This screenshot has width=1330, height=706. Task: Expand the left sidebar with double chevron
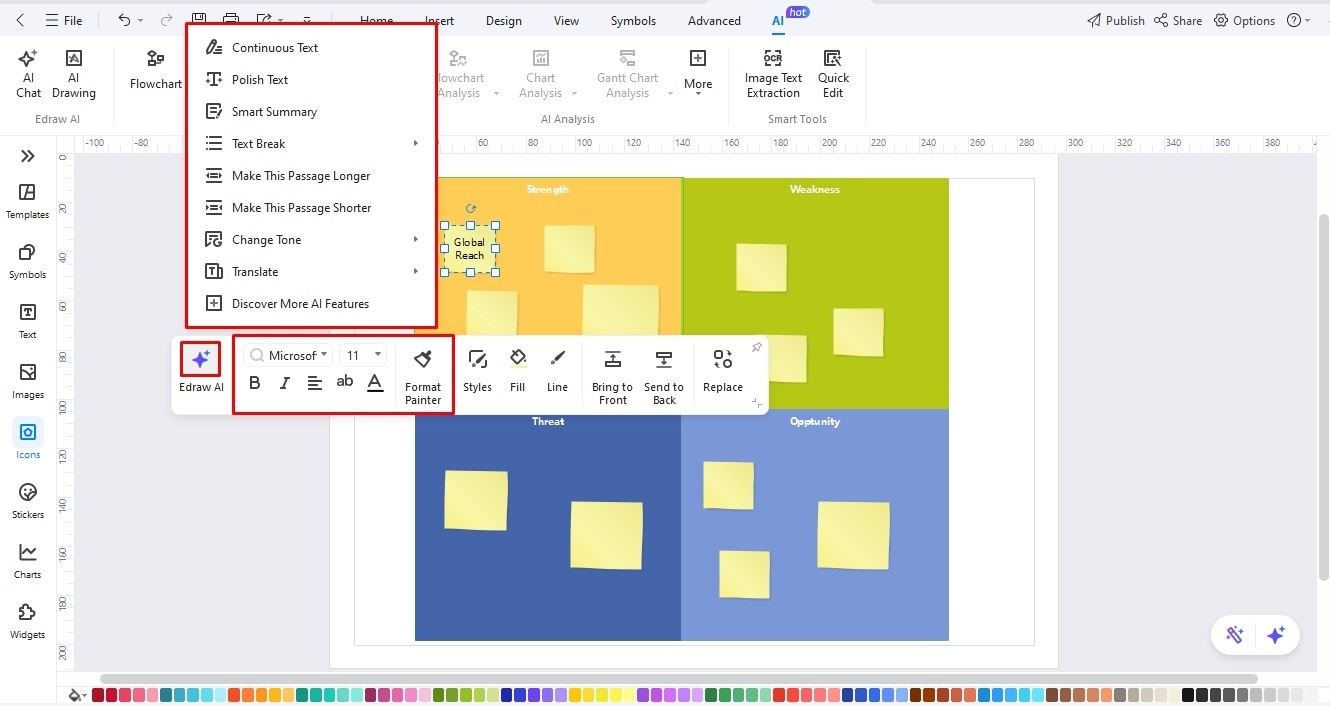pyautogui.click(x=27, y=156)
